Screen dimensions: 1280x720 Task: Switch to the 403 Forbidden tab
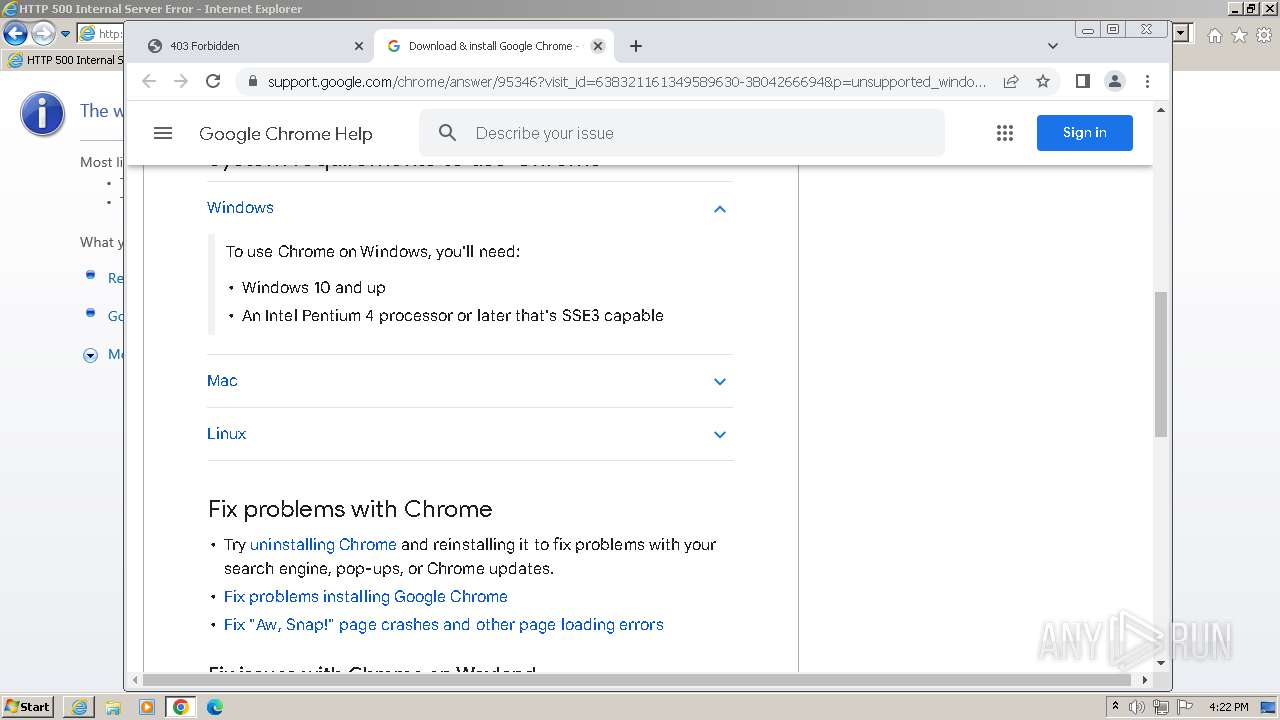(x=252, y=46)
